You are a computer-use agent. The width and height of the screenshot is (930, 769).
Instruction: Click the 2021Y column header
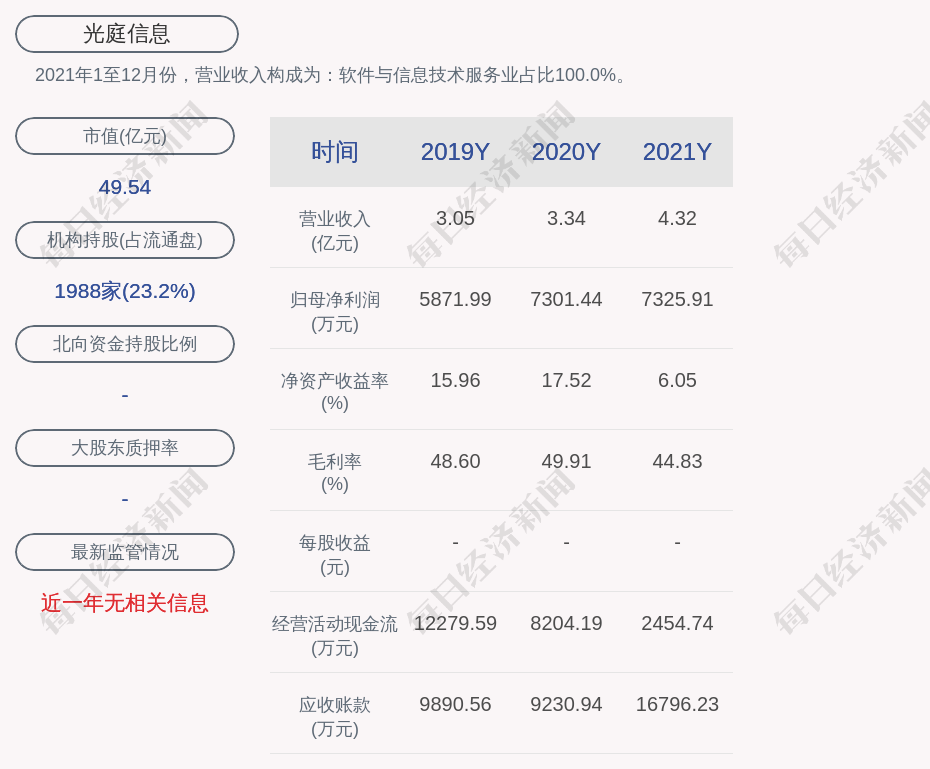pyautogui.click(x=677, y=152)
